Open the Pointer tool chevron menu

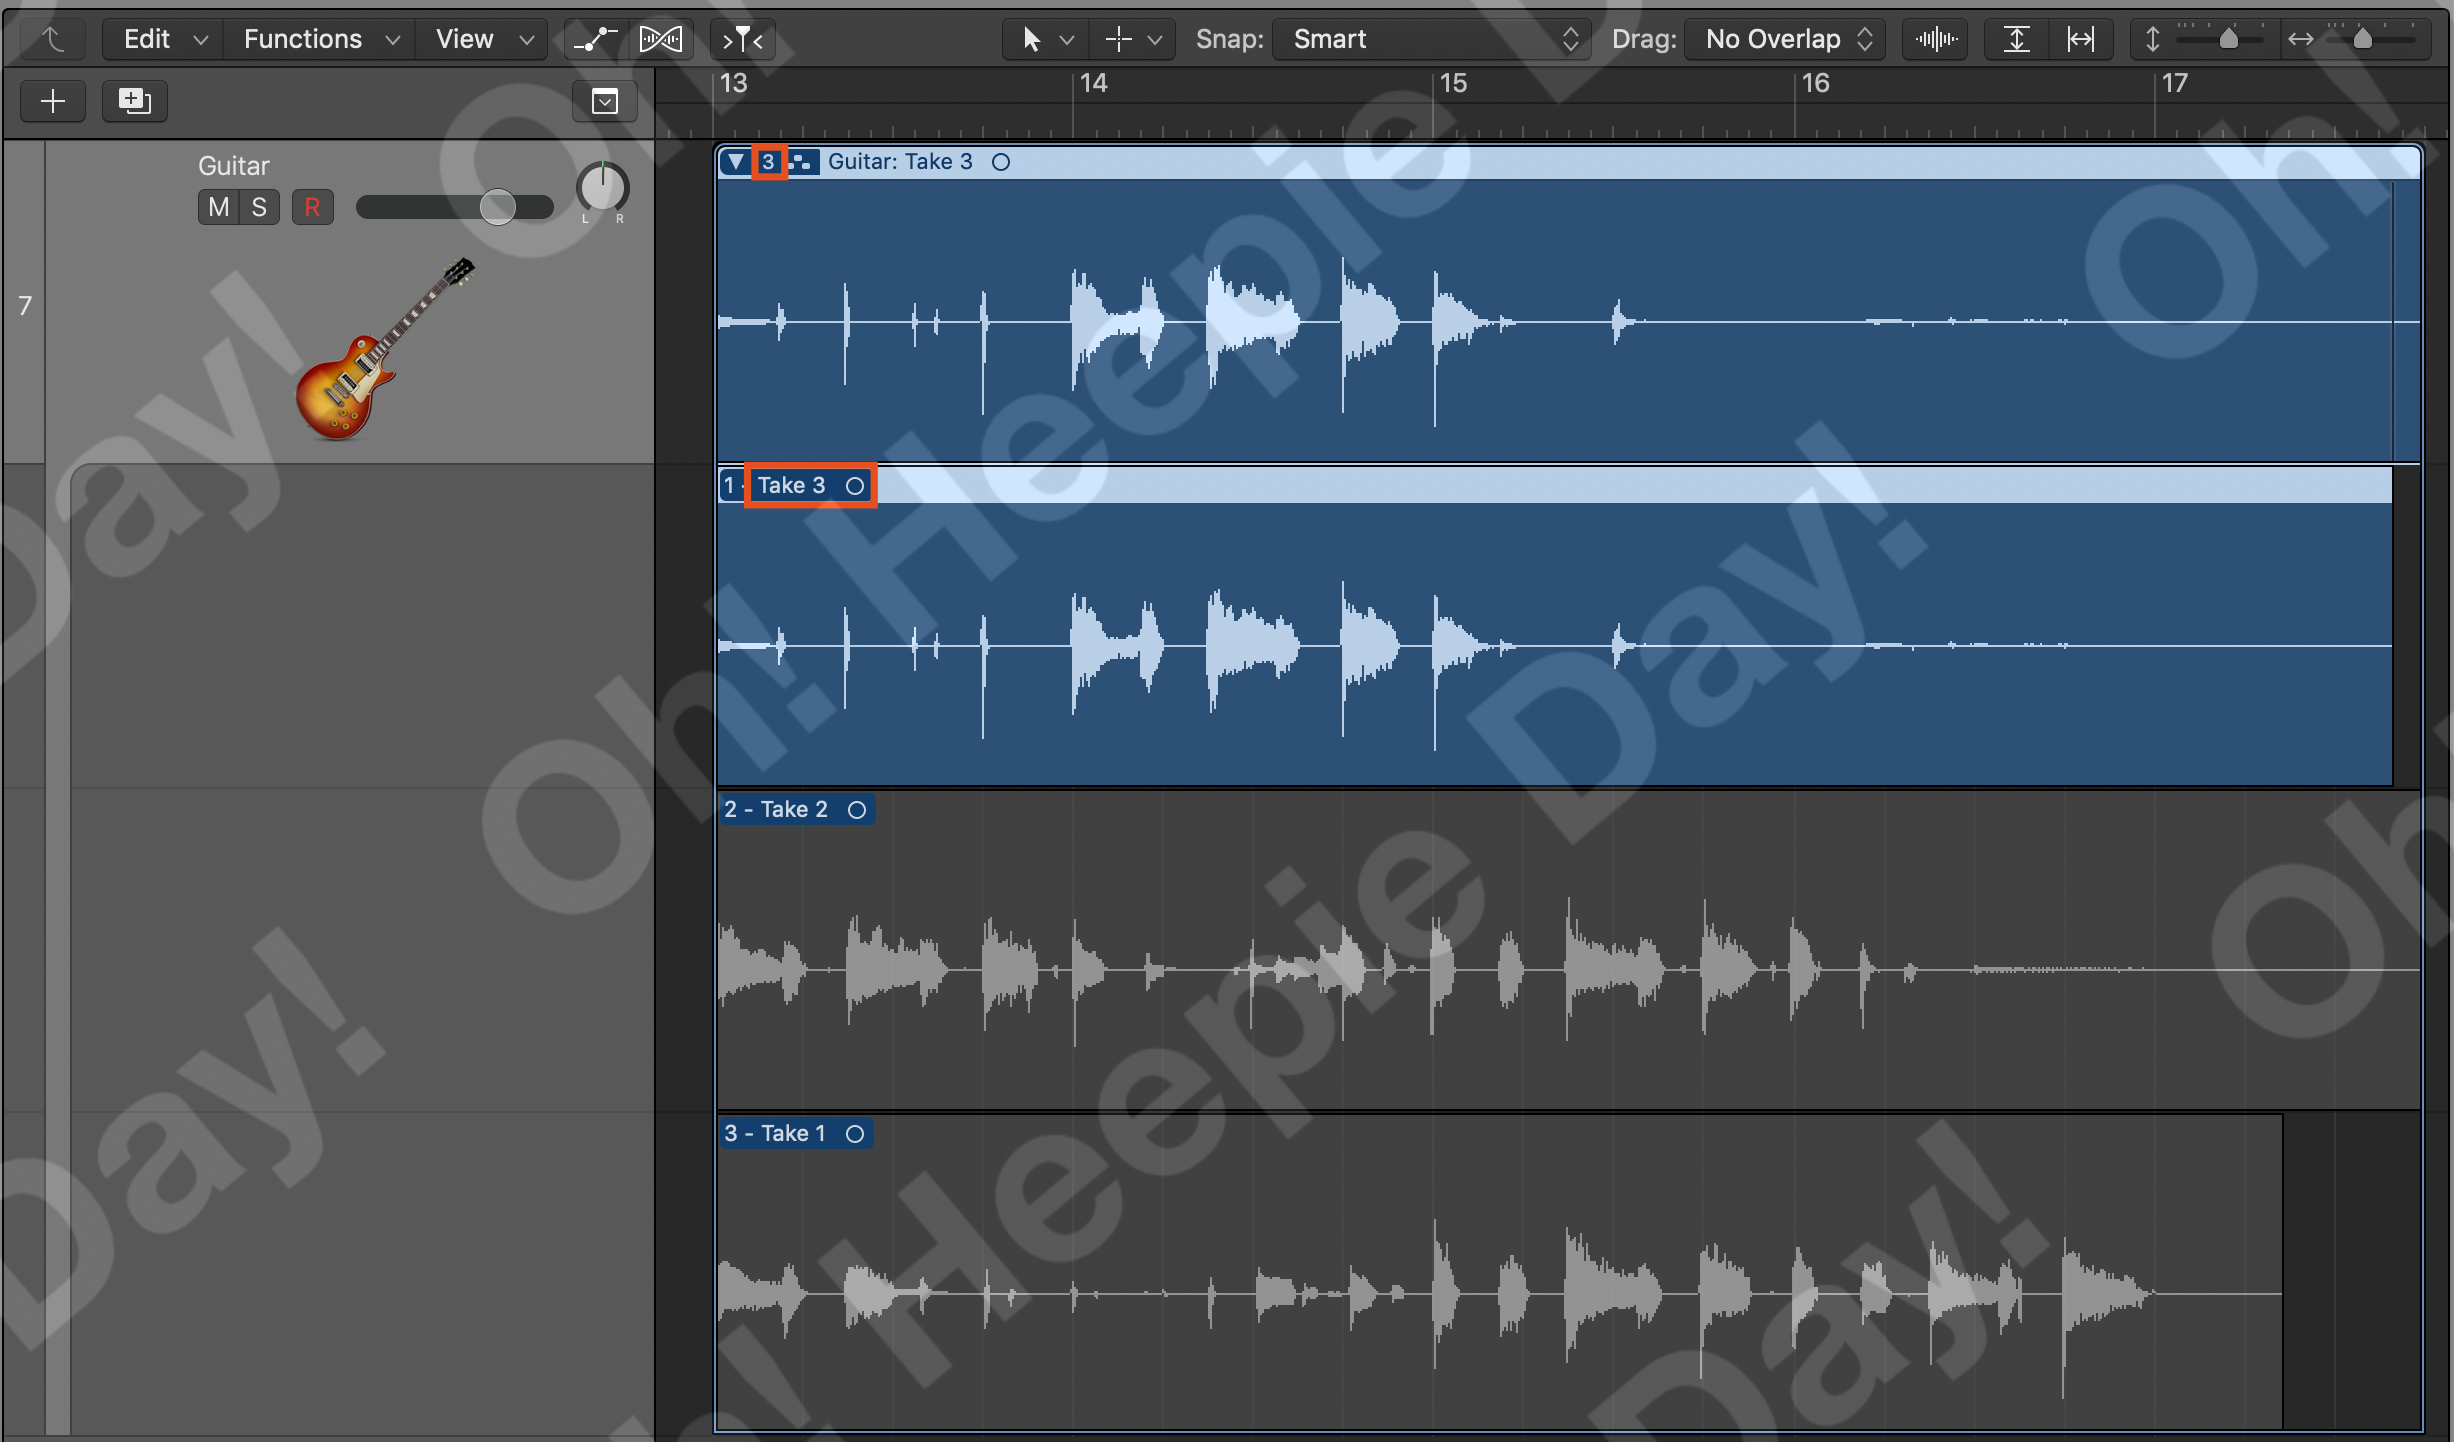tap(1067, 40)
